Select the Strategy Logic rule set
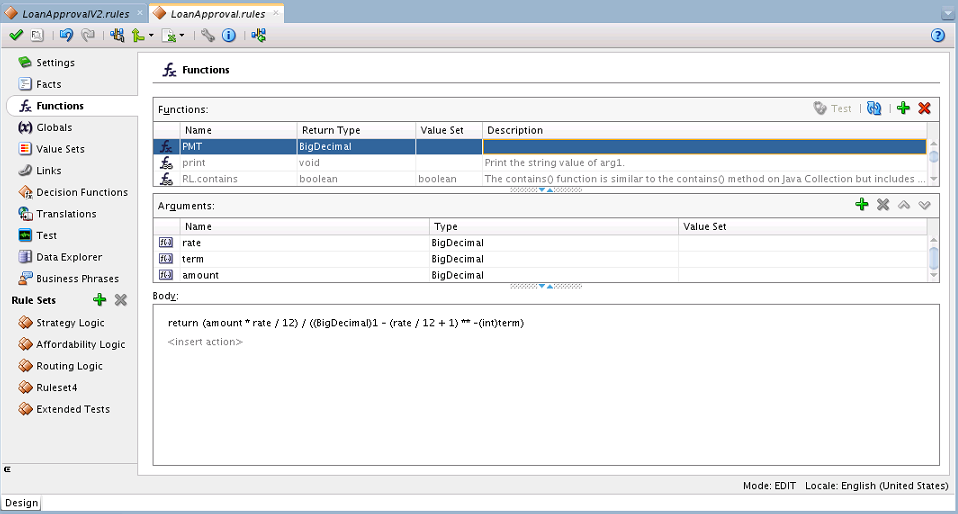958x514 pixels. [70, 323]
